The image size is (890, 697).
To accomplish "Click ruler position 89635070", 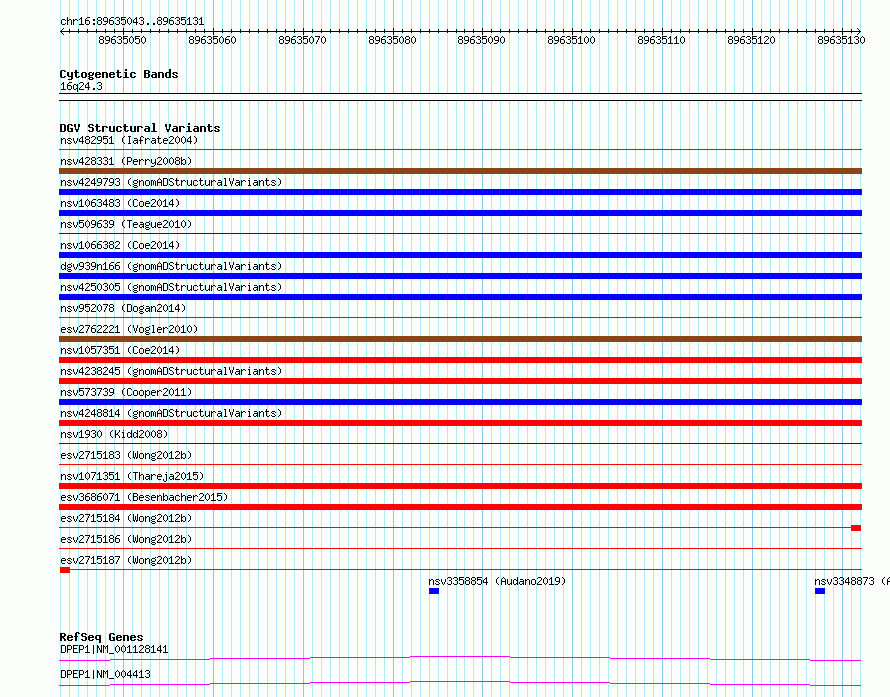I will (303, 40).
